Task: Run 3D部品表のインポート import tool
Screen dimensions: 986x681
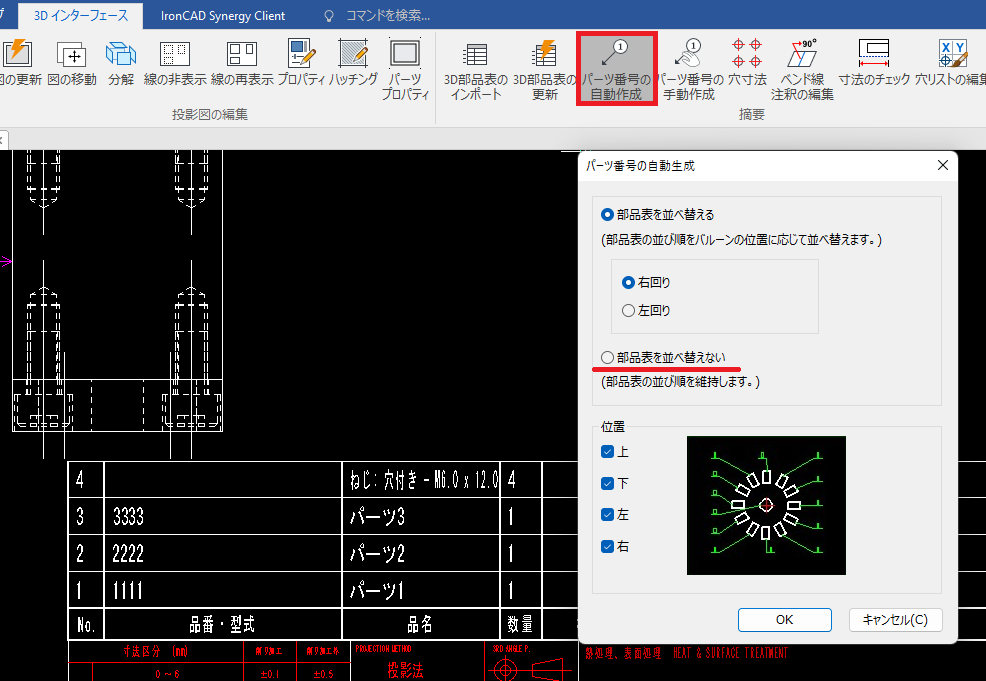Action: pyautogui.click(x=474, y=65)
